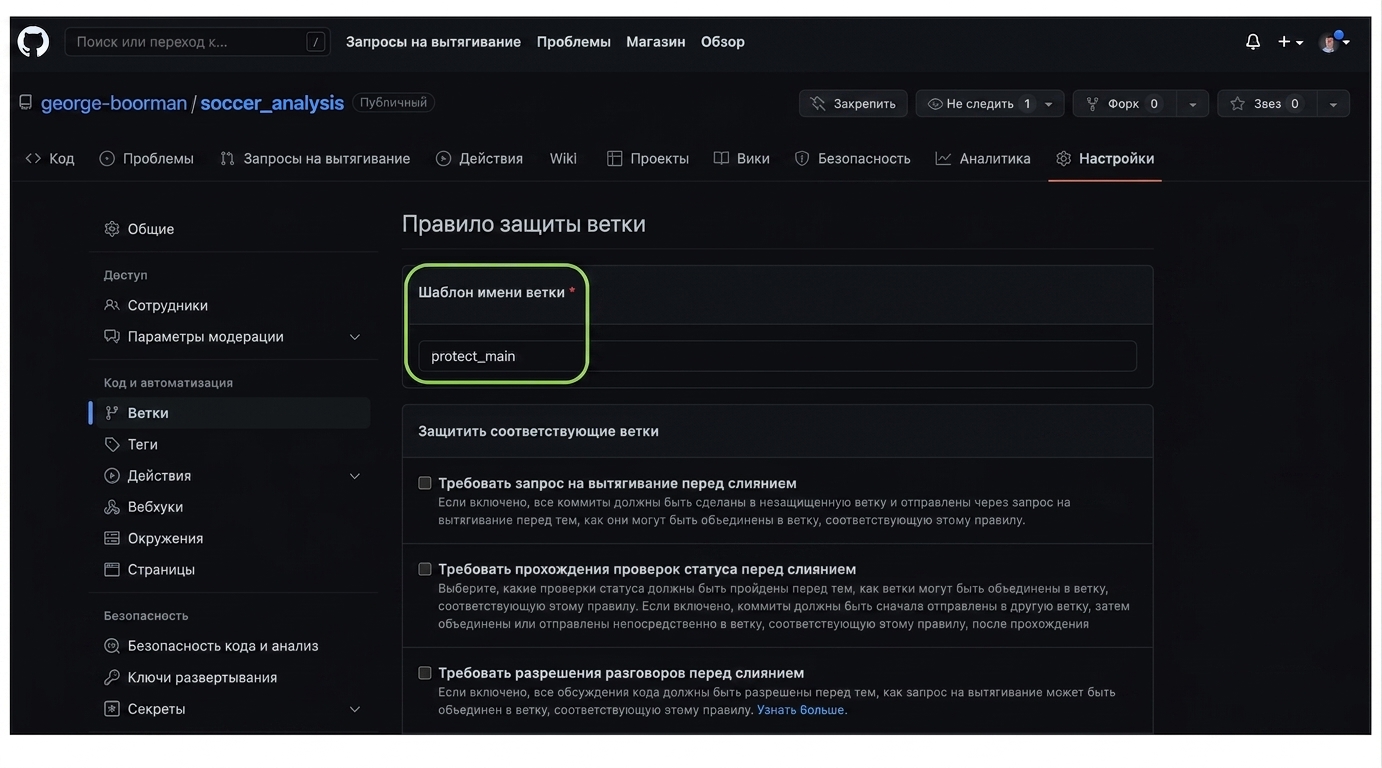This screenshot has height=768, width=1382.
Task: Select Страницы in settings sidebar
Action: 234,569
